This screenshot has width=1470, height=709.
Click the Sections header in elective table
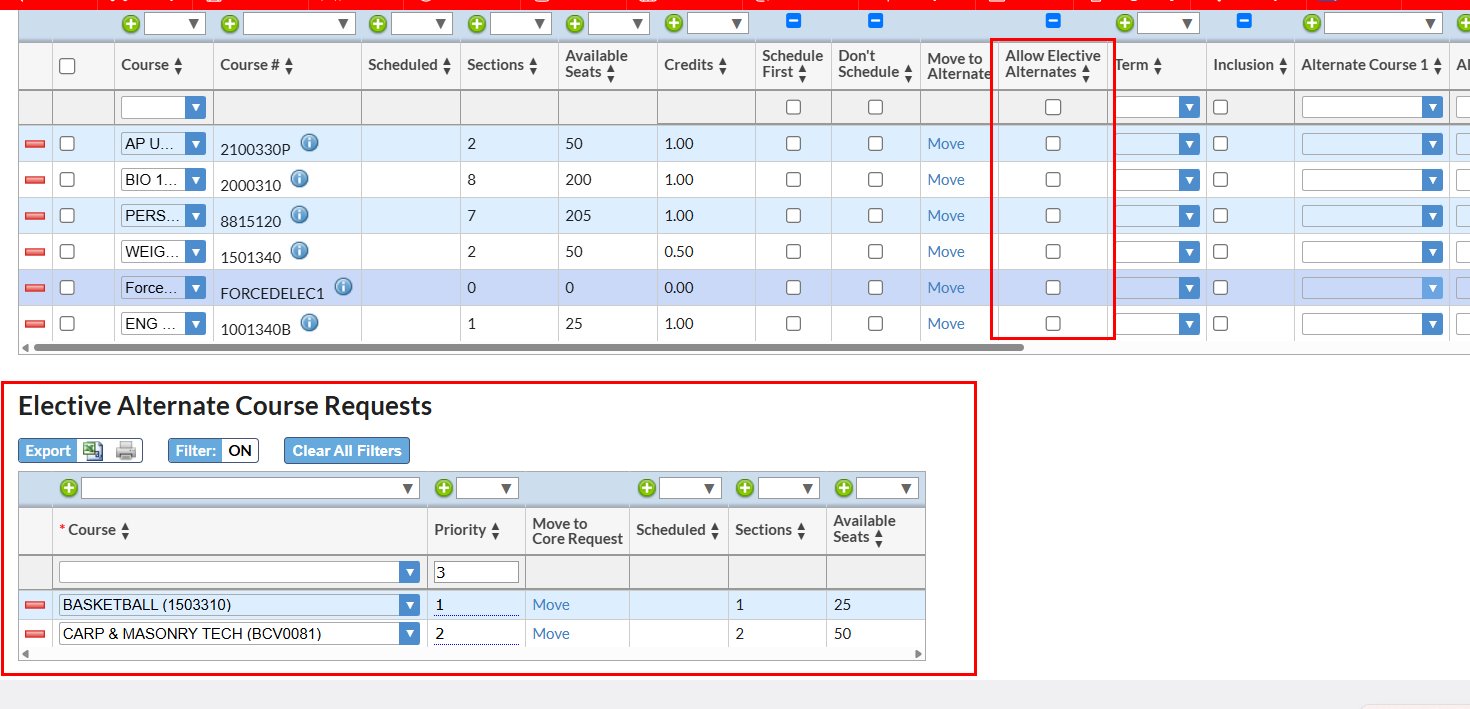pos(763,530)
